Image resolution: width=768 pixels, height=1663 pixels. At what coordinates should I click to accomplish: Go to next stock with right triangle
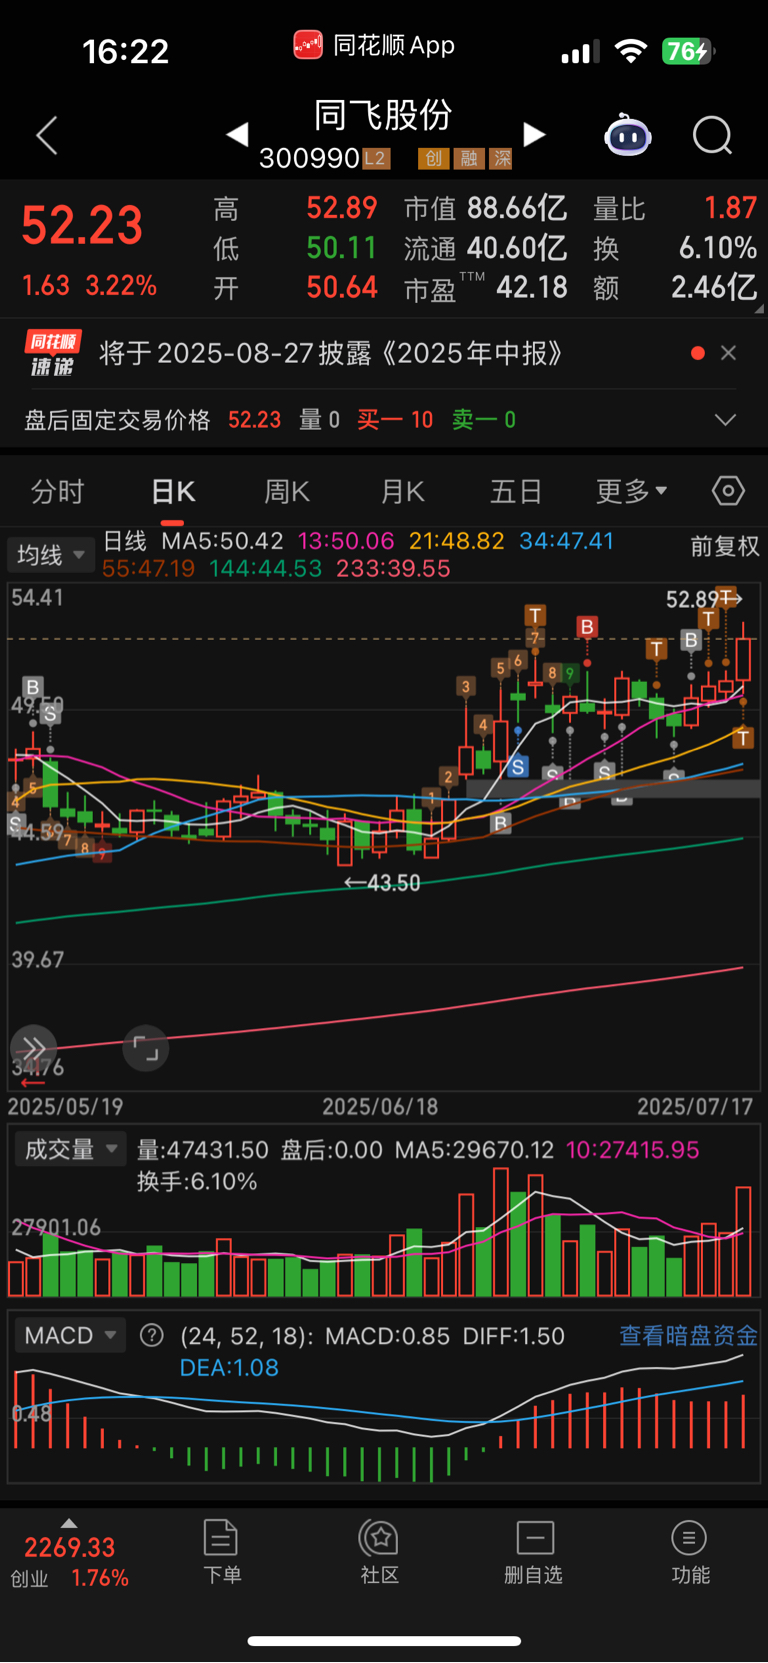pyautogui.click(x=534, y=134)
